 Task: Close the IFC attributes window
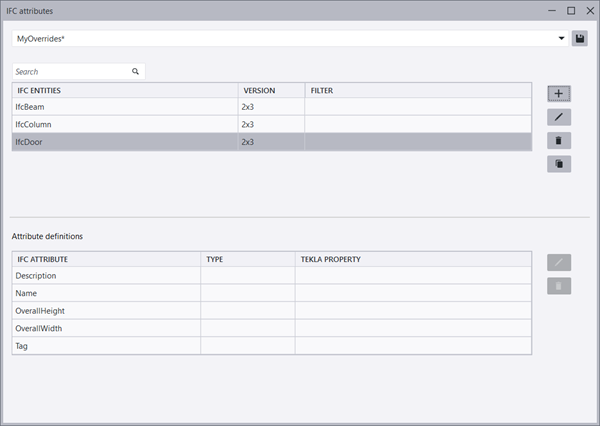point(590,11)
